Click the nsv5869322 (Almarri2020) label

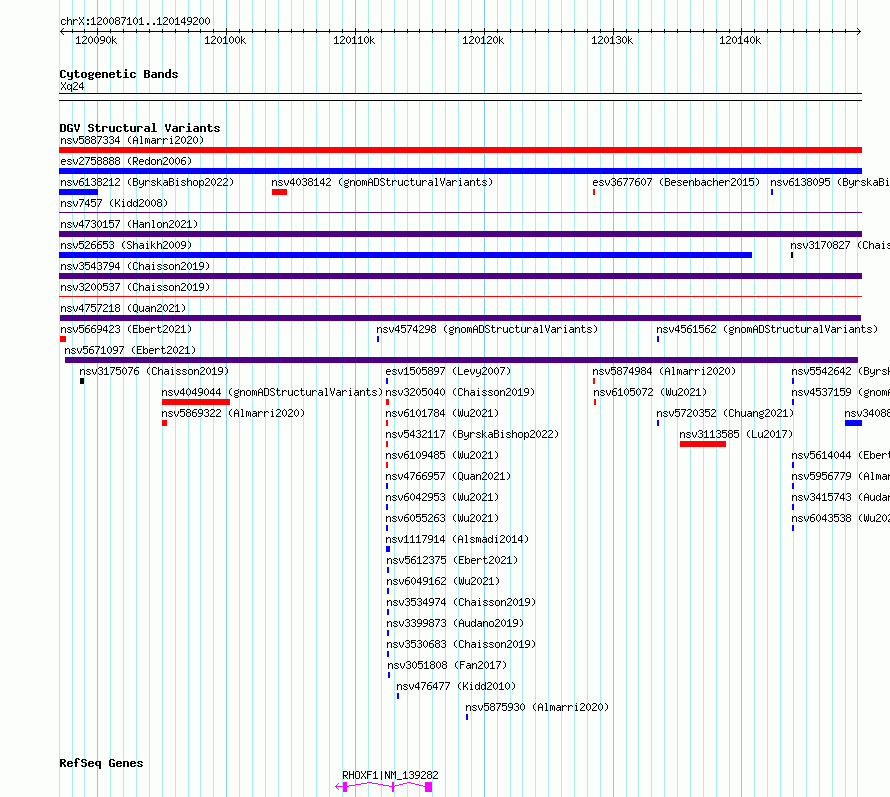coord(233,413)
